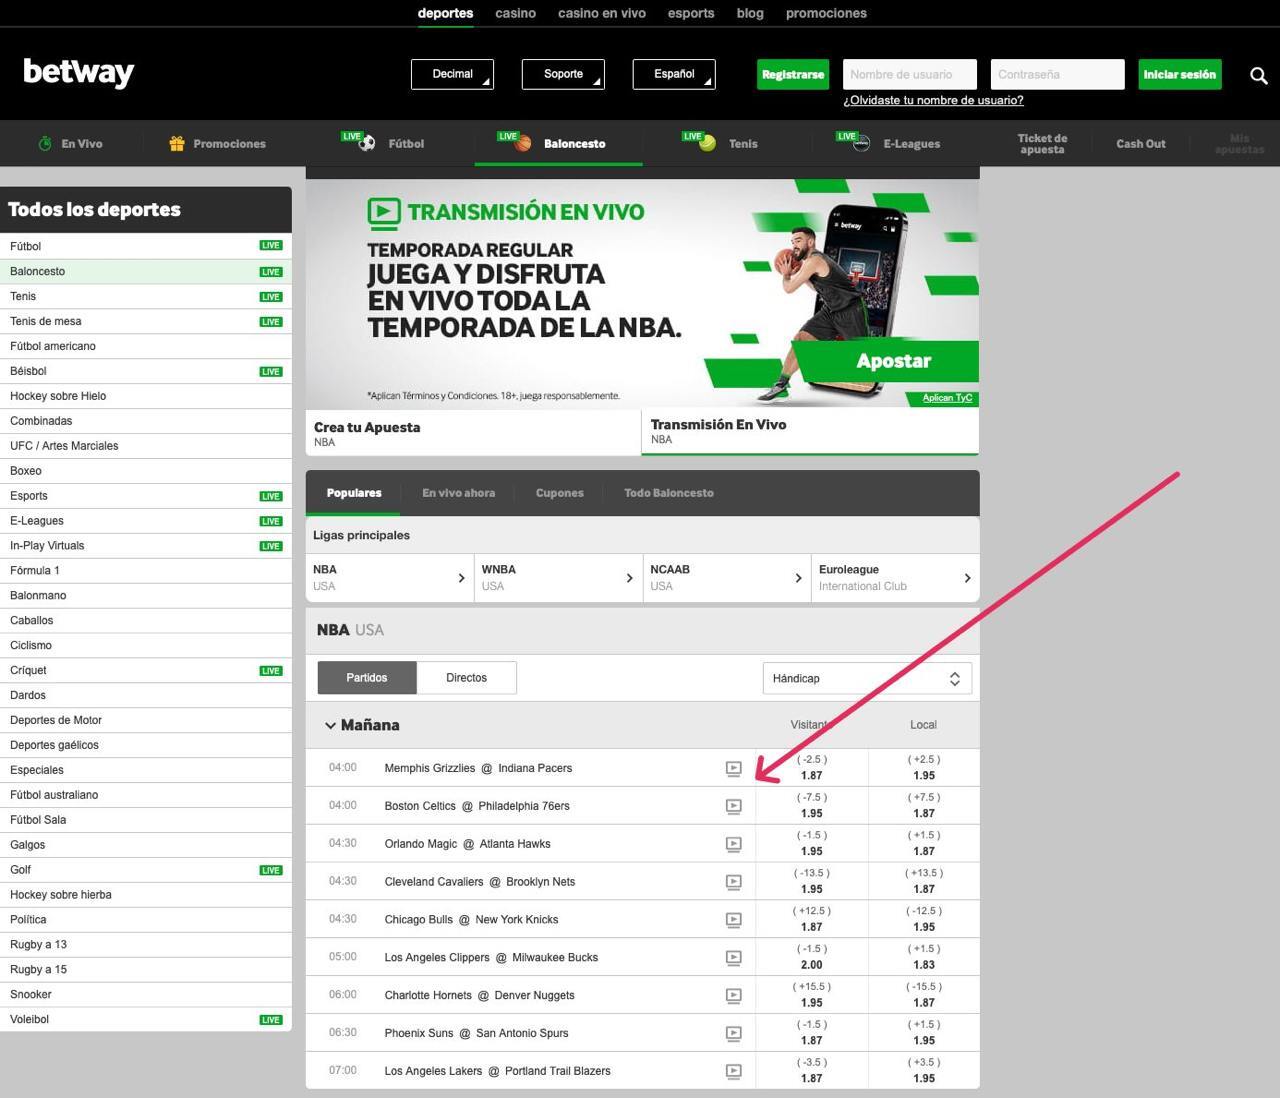Open En Vivo stopwatch icon section
Image resolution: width=1280 pixels, height=1098 pixels.
tap(70, 144)
